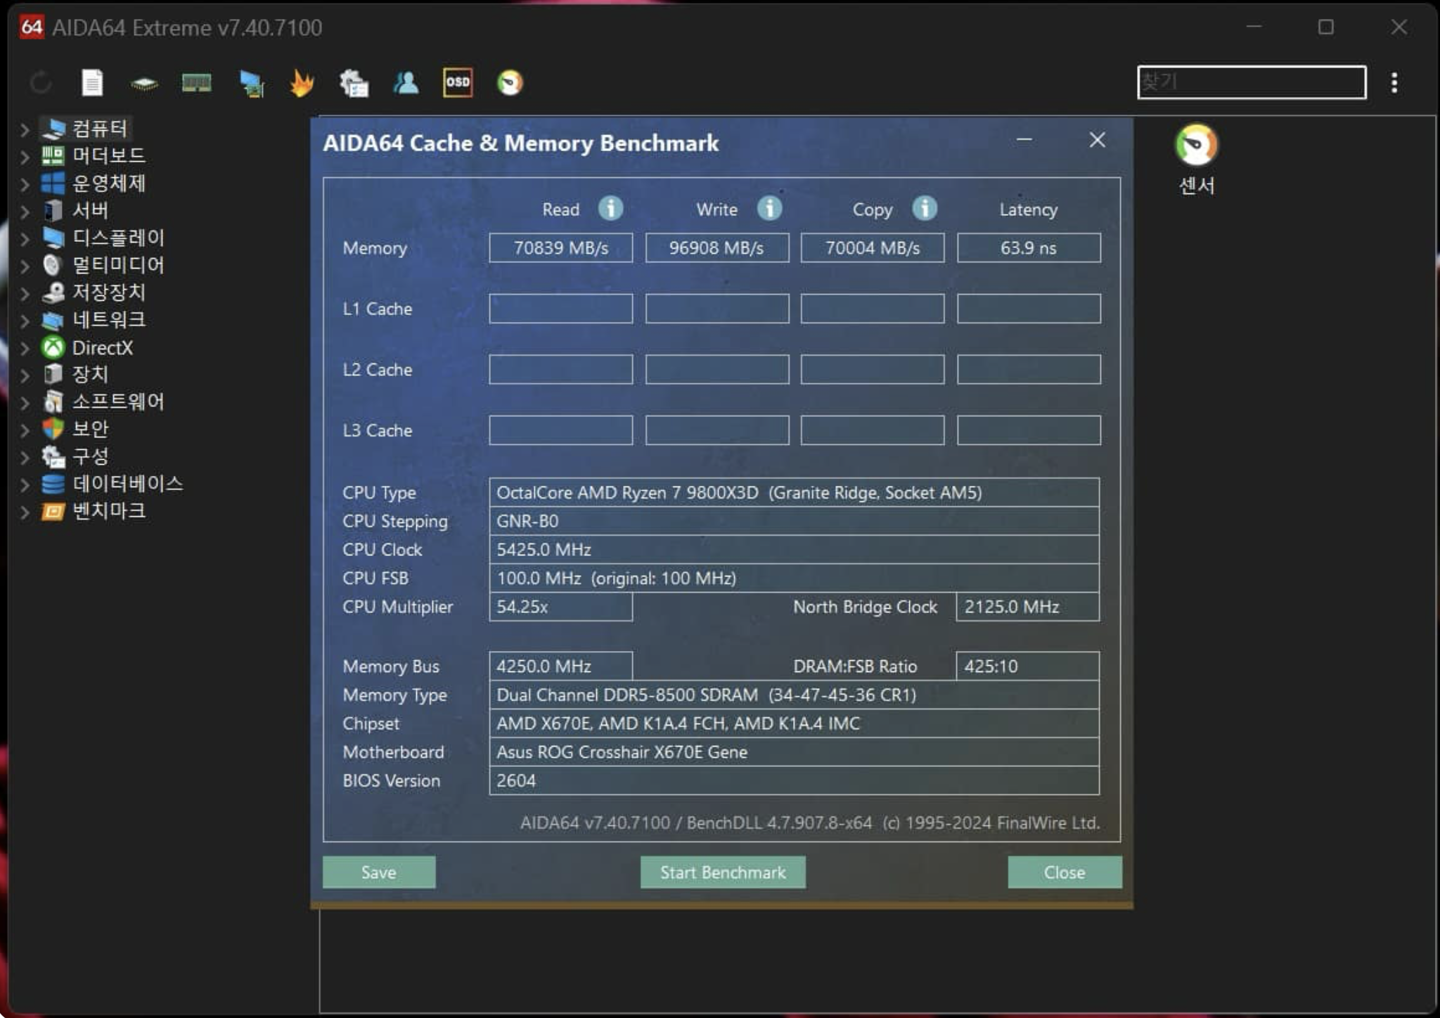
Task: Click the info icon beside Copy
Action: (x=925, y=208)
